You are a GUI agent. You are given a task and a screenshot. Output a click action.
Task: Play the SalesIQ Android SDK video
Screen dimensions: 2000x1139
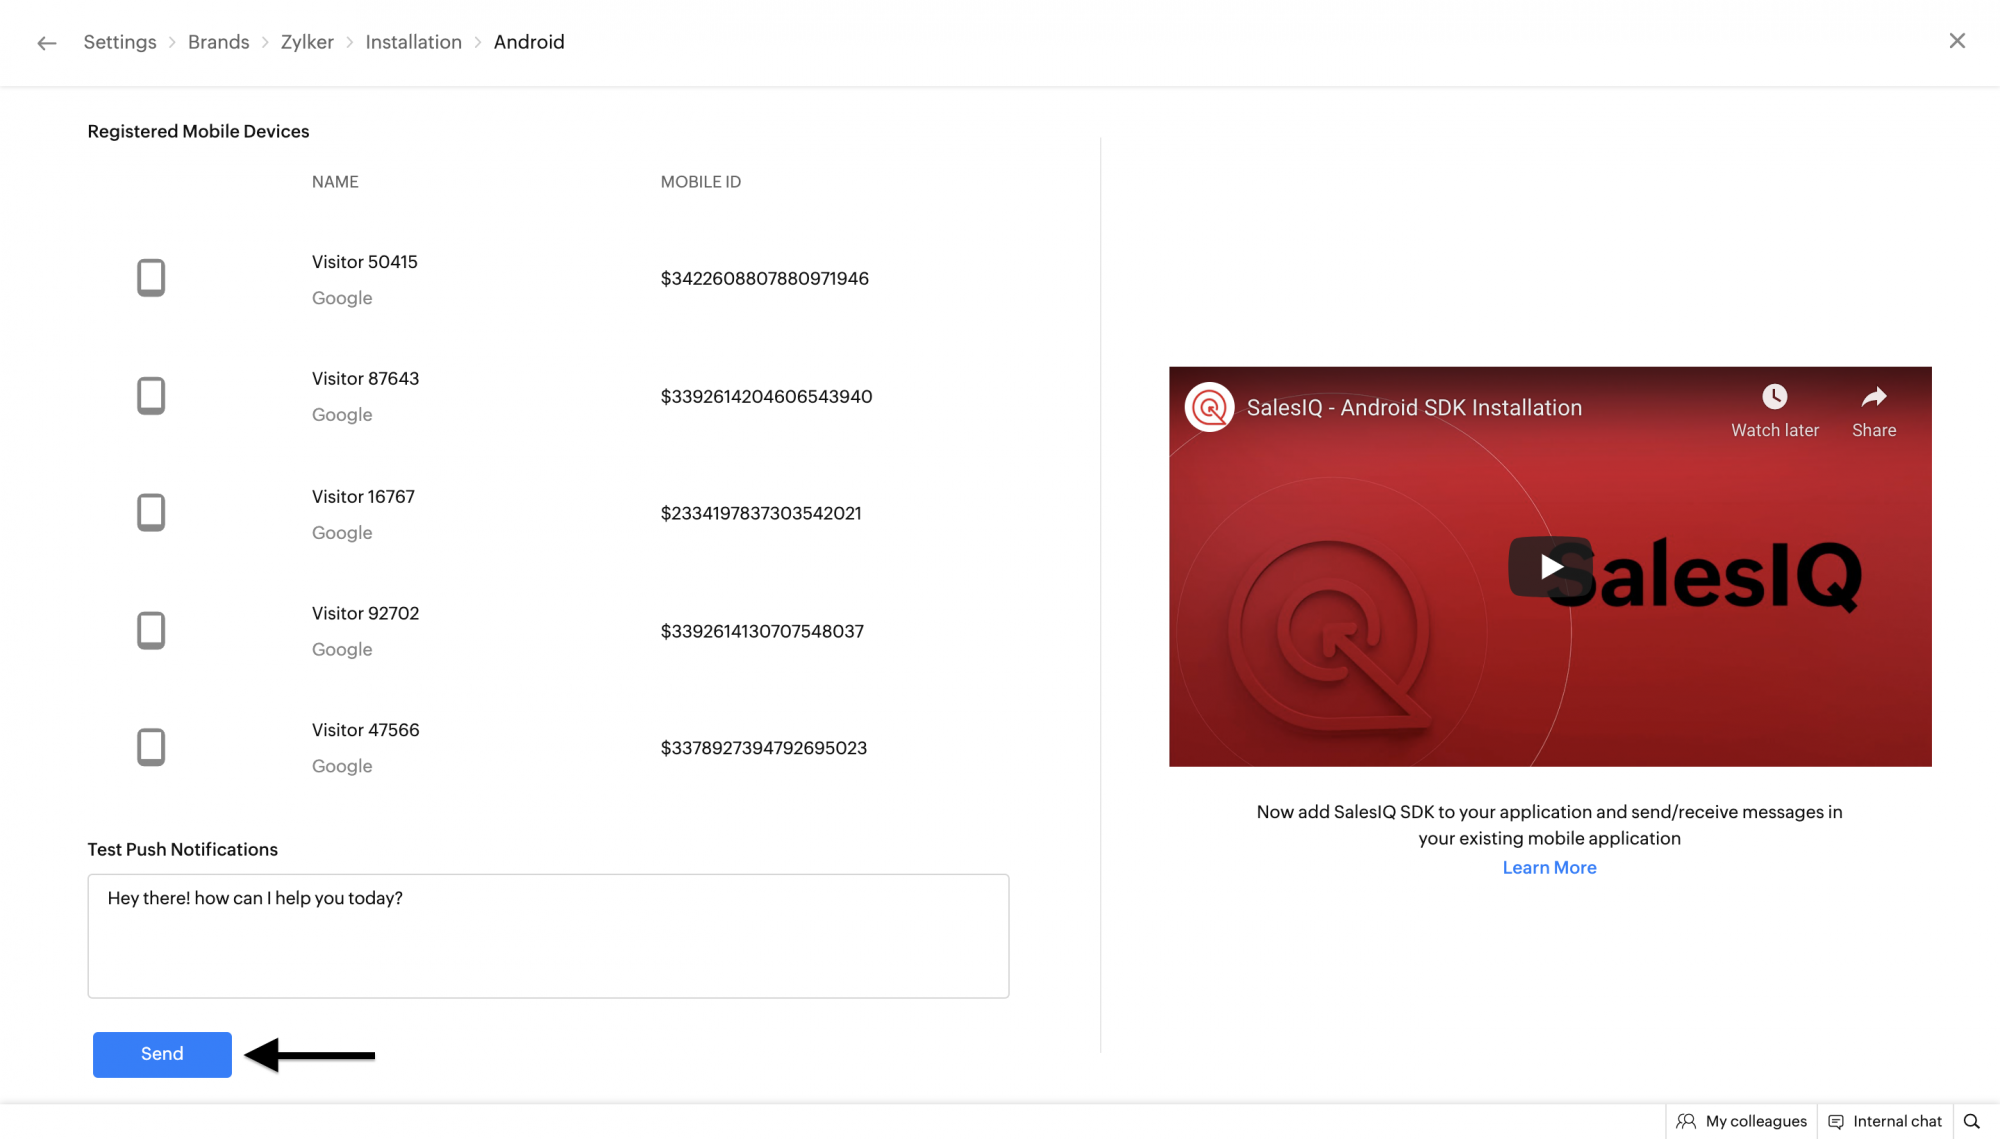coord(1550,567)
